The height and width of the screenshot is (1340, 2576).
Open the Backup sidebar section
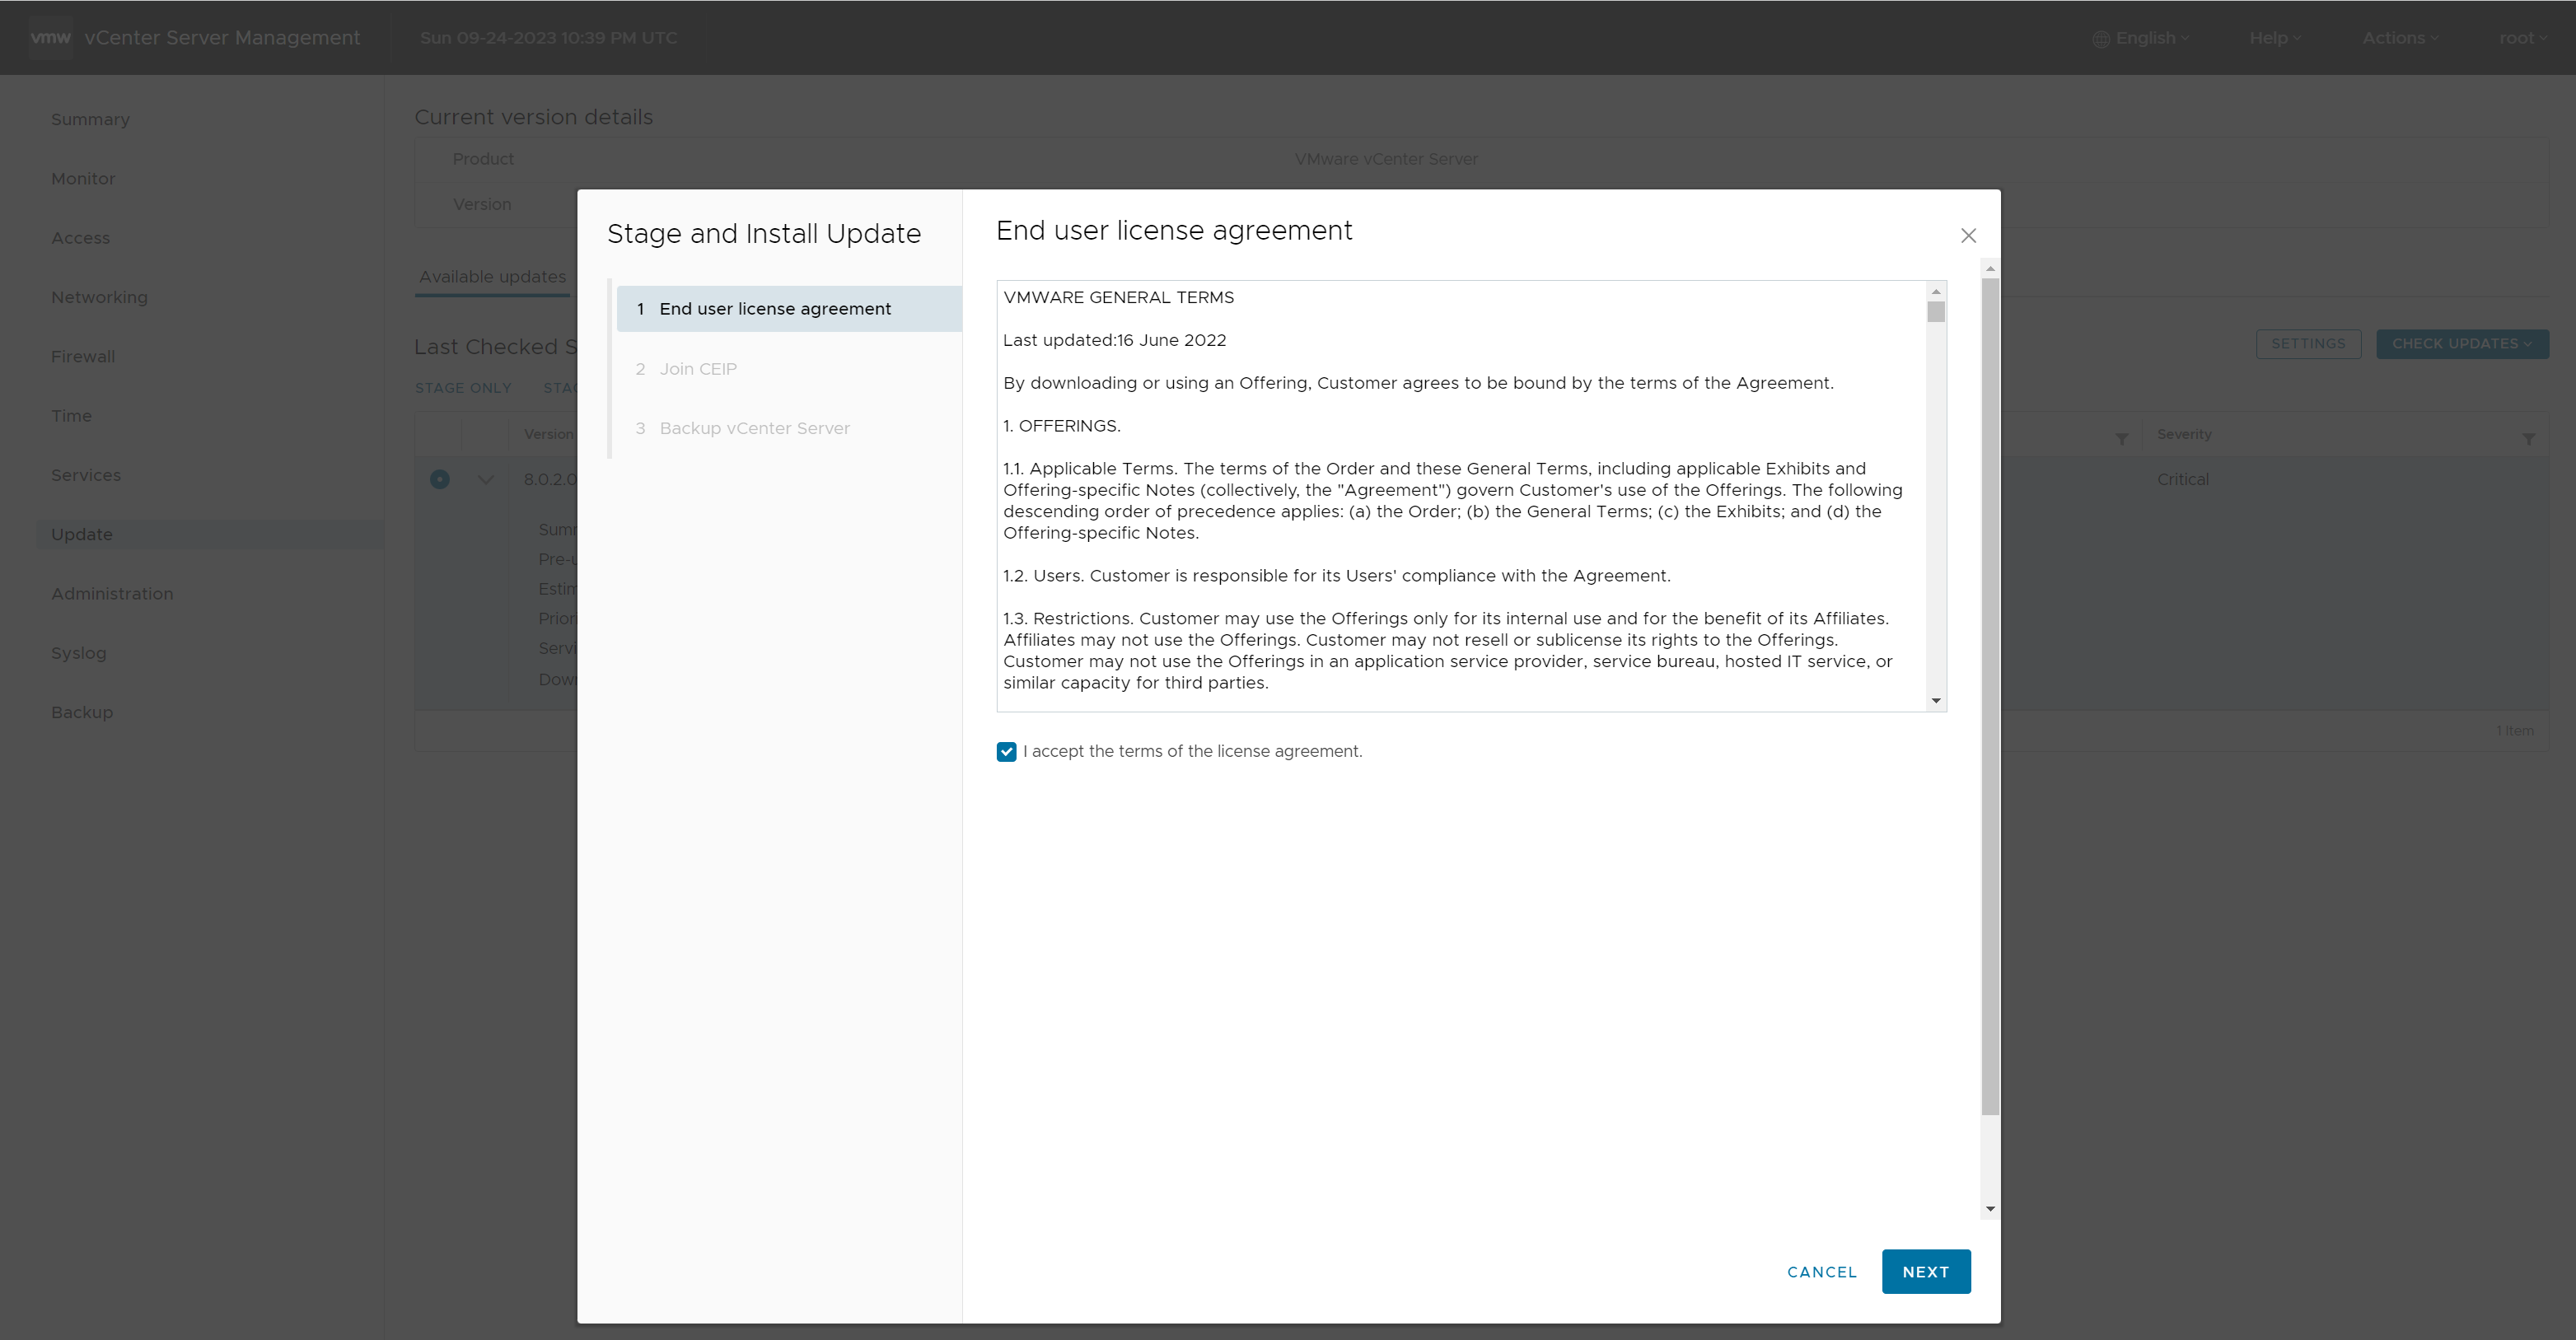tap(82, 712)
